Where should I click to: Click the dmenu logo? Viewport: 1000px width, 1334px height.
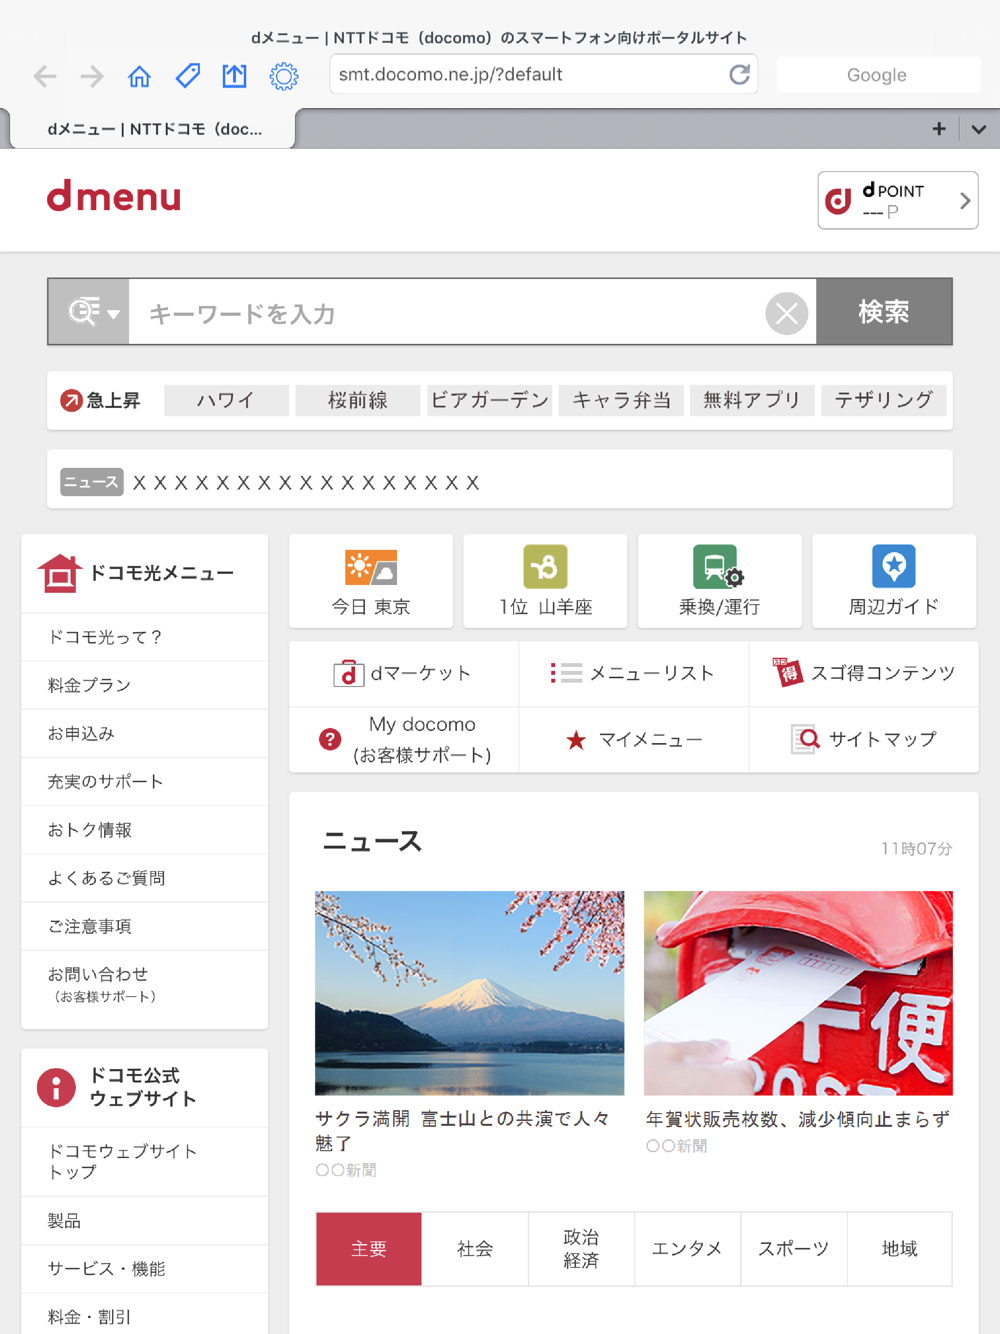point(114,196)
